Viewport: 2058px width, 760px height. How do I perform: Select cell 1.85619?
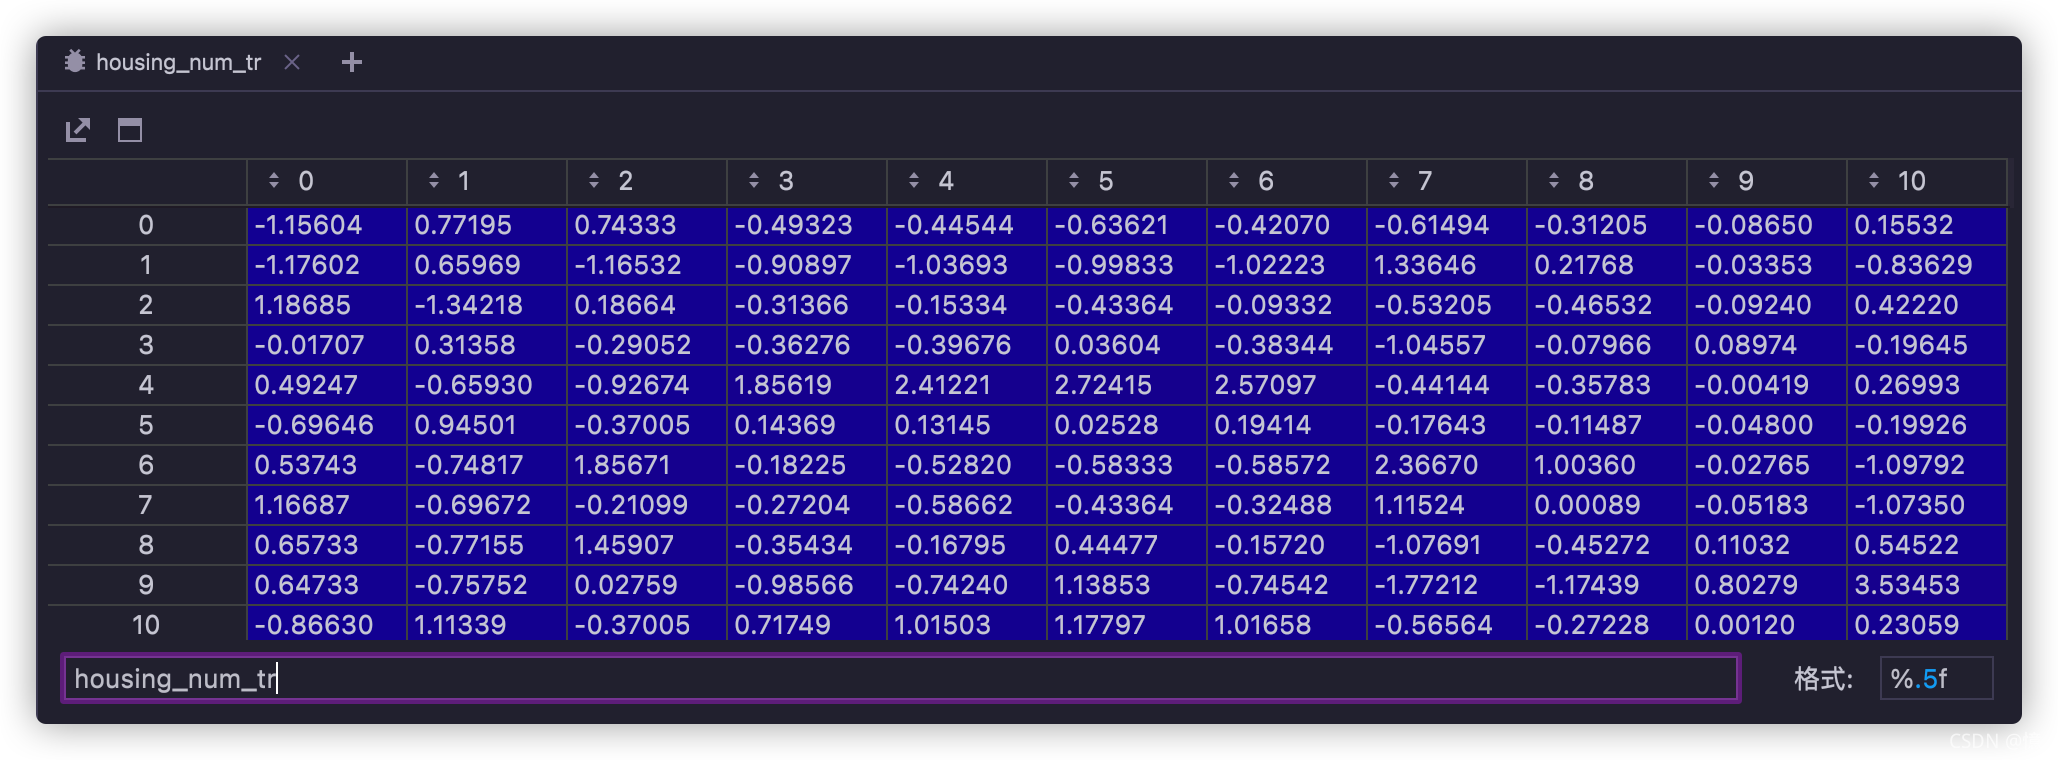(x=807, y=385)
